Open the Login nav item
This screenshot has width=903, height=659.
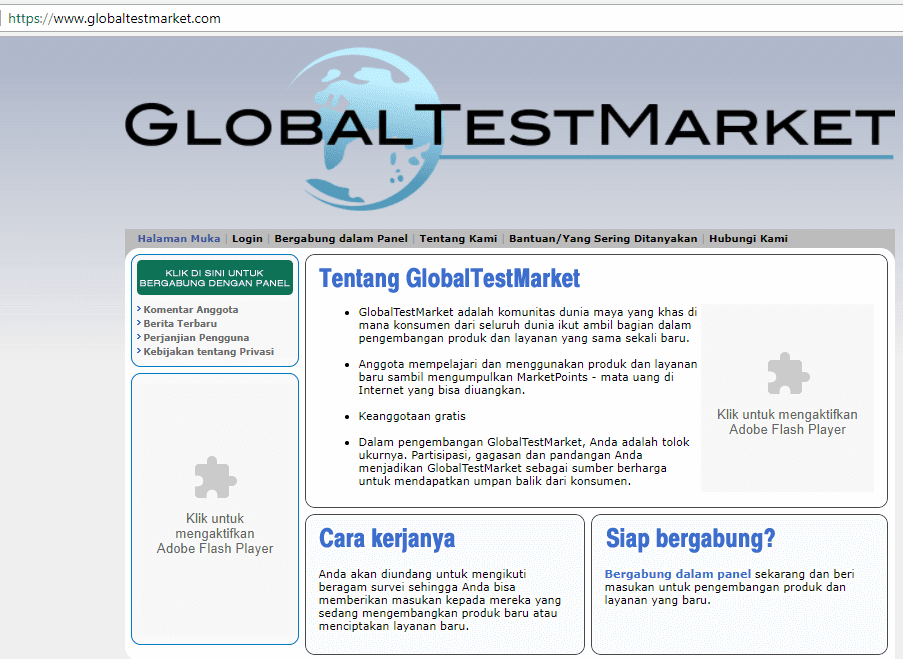pos(247,238)
